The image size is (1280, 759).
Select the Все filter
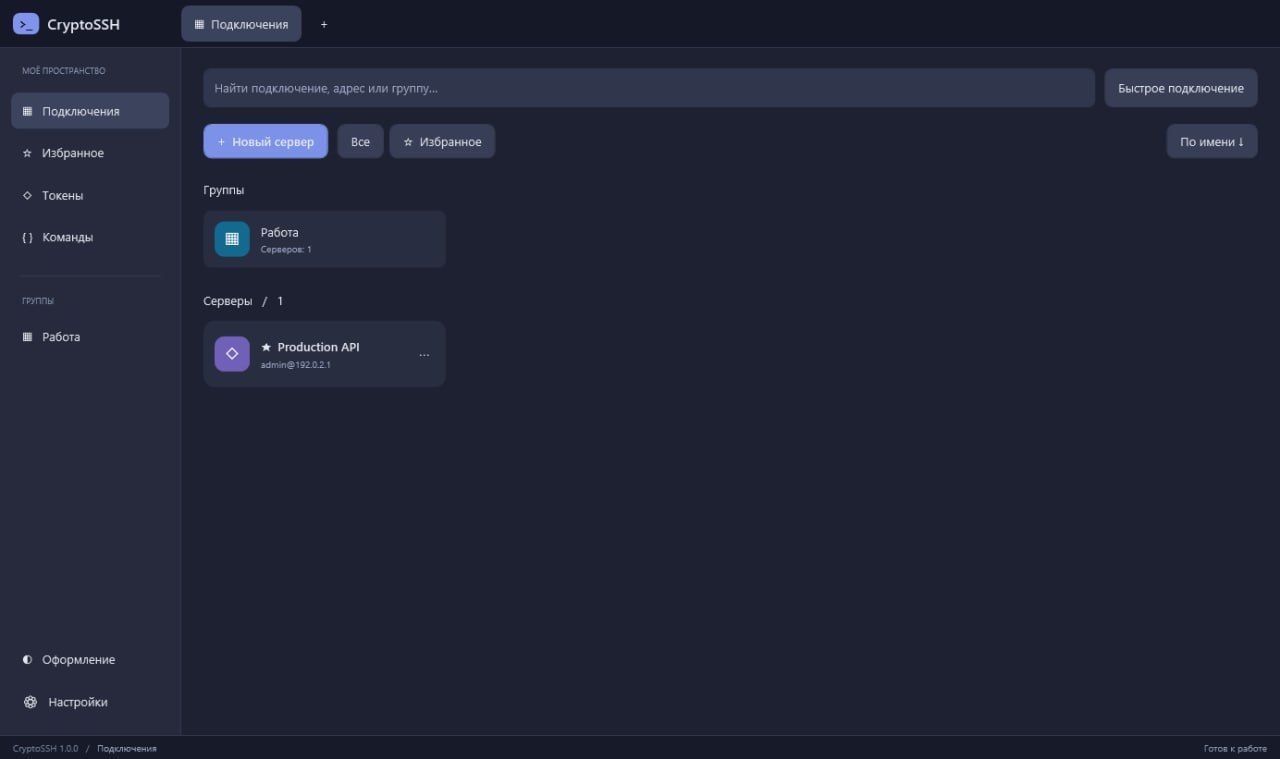pyautogui.click(x=360, y=142)
